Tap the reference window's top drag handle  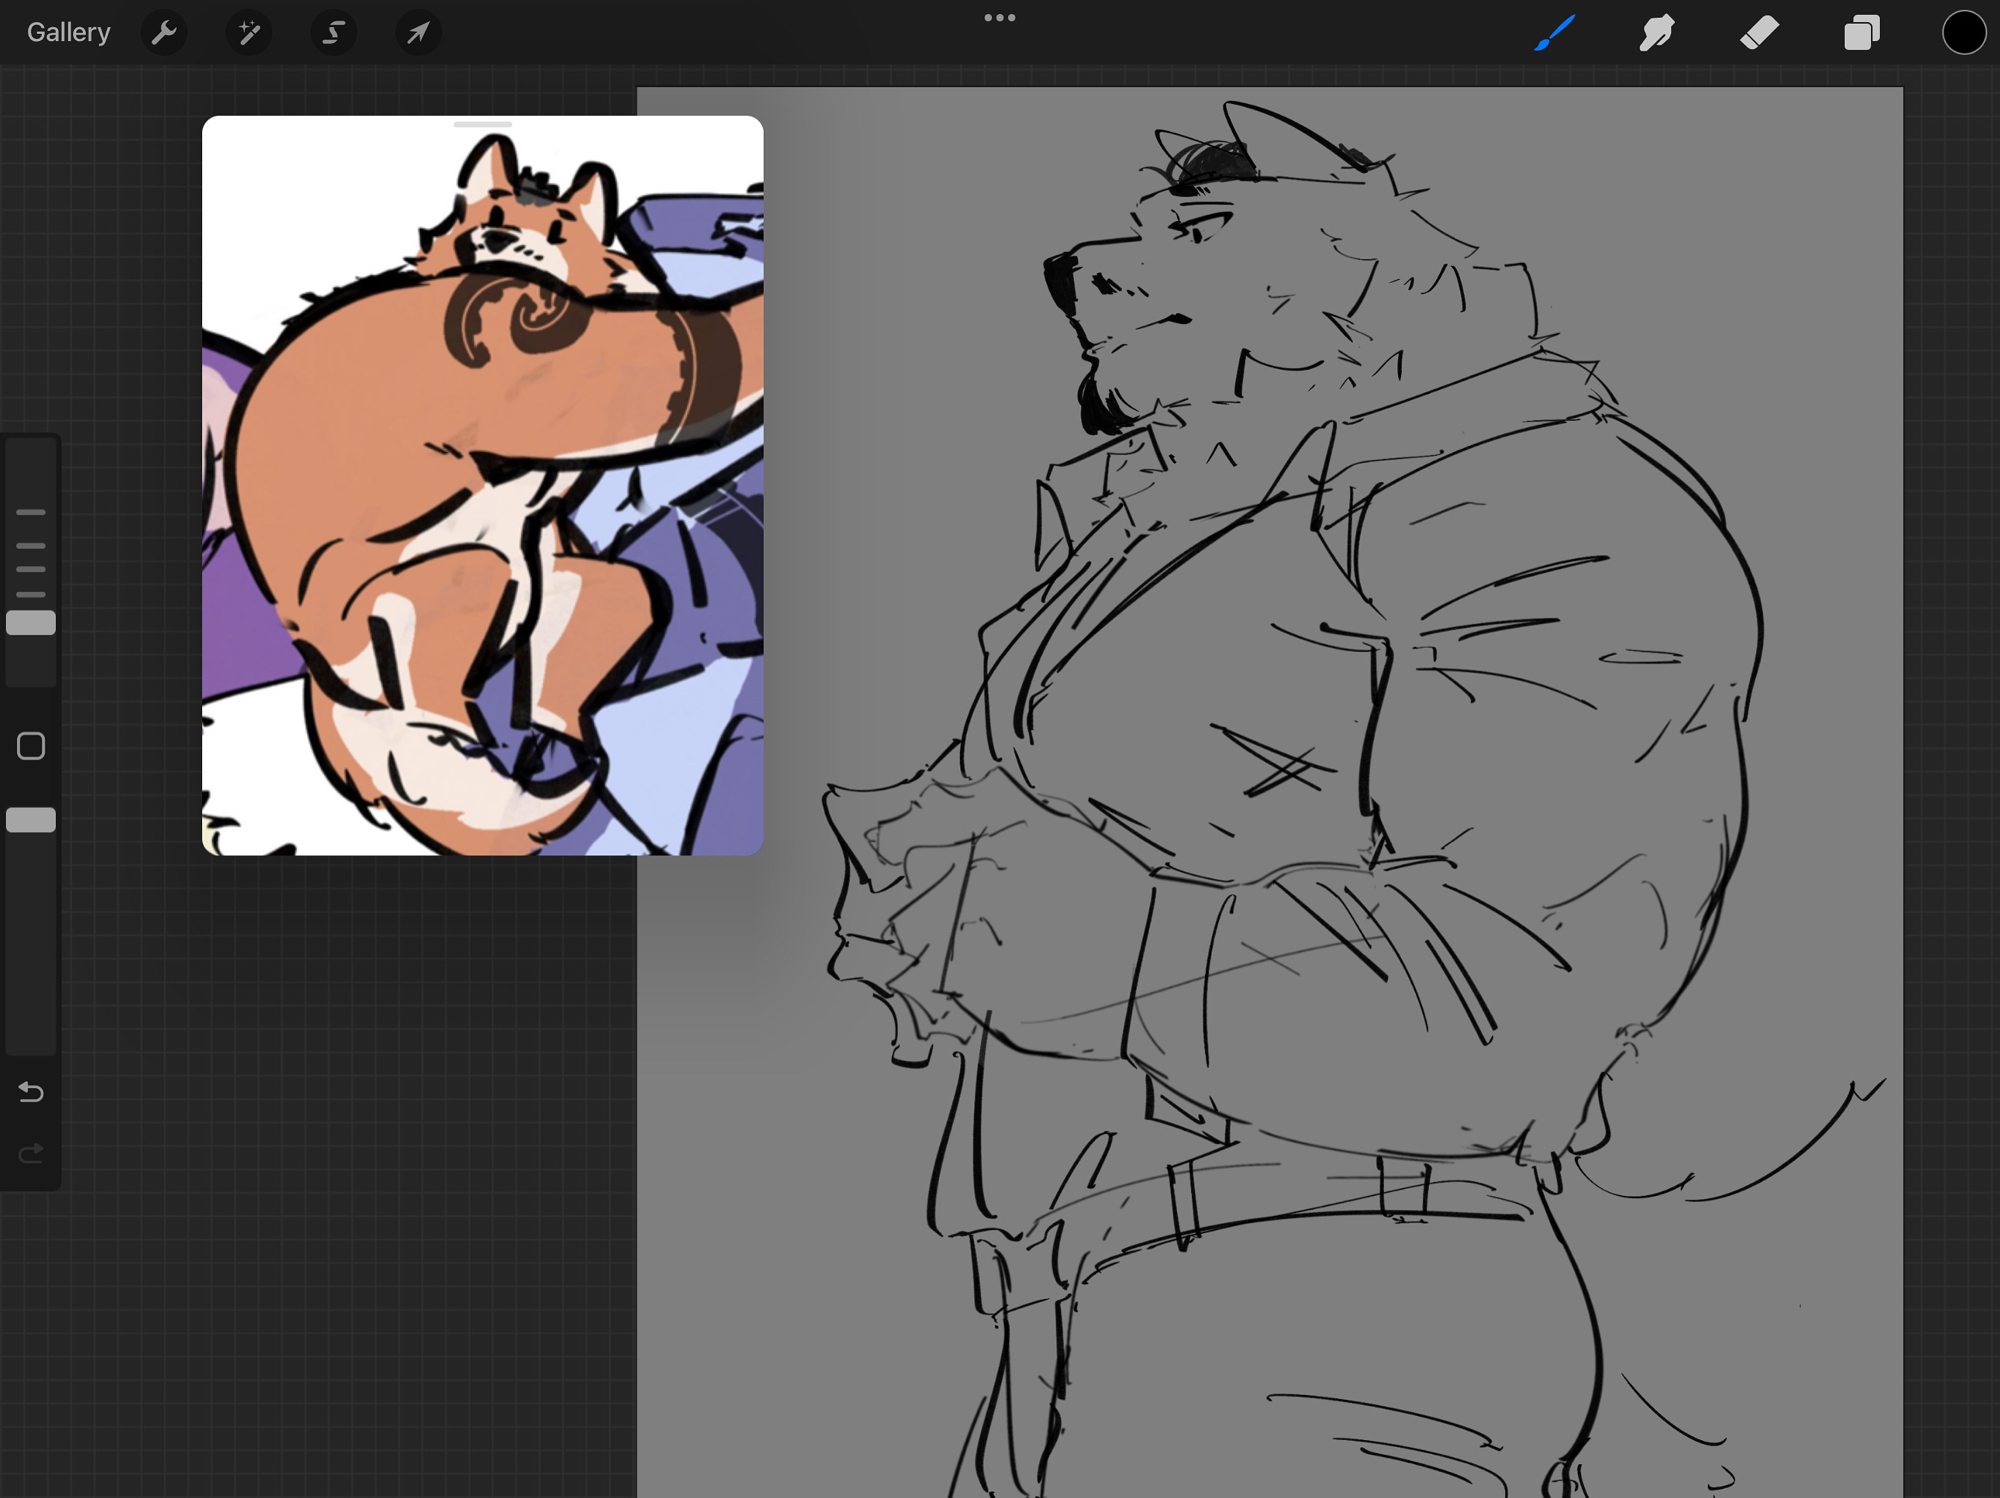point(482,125)
